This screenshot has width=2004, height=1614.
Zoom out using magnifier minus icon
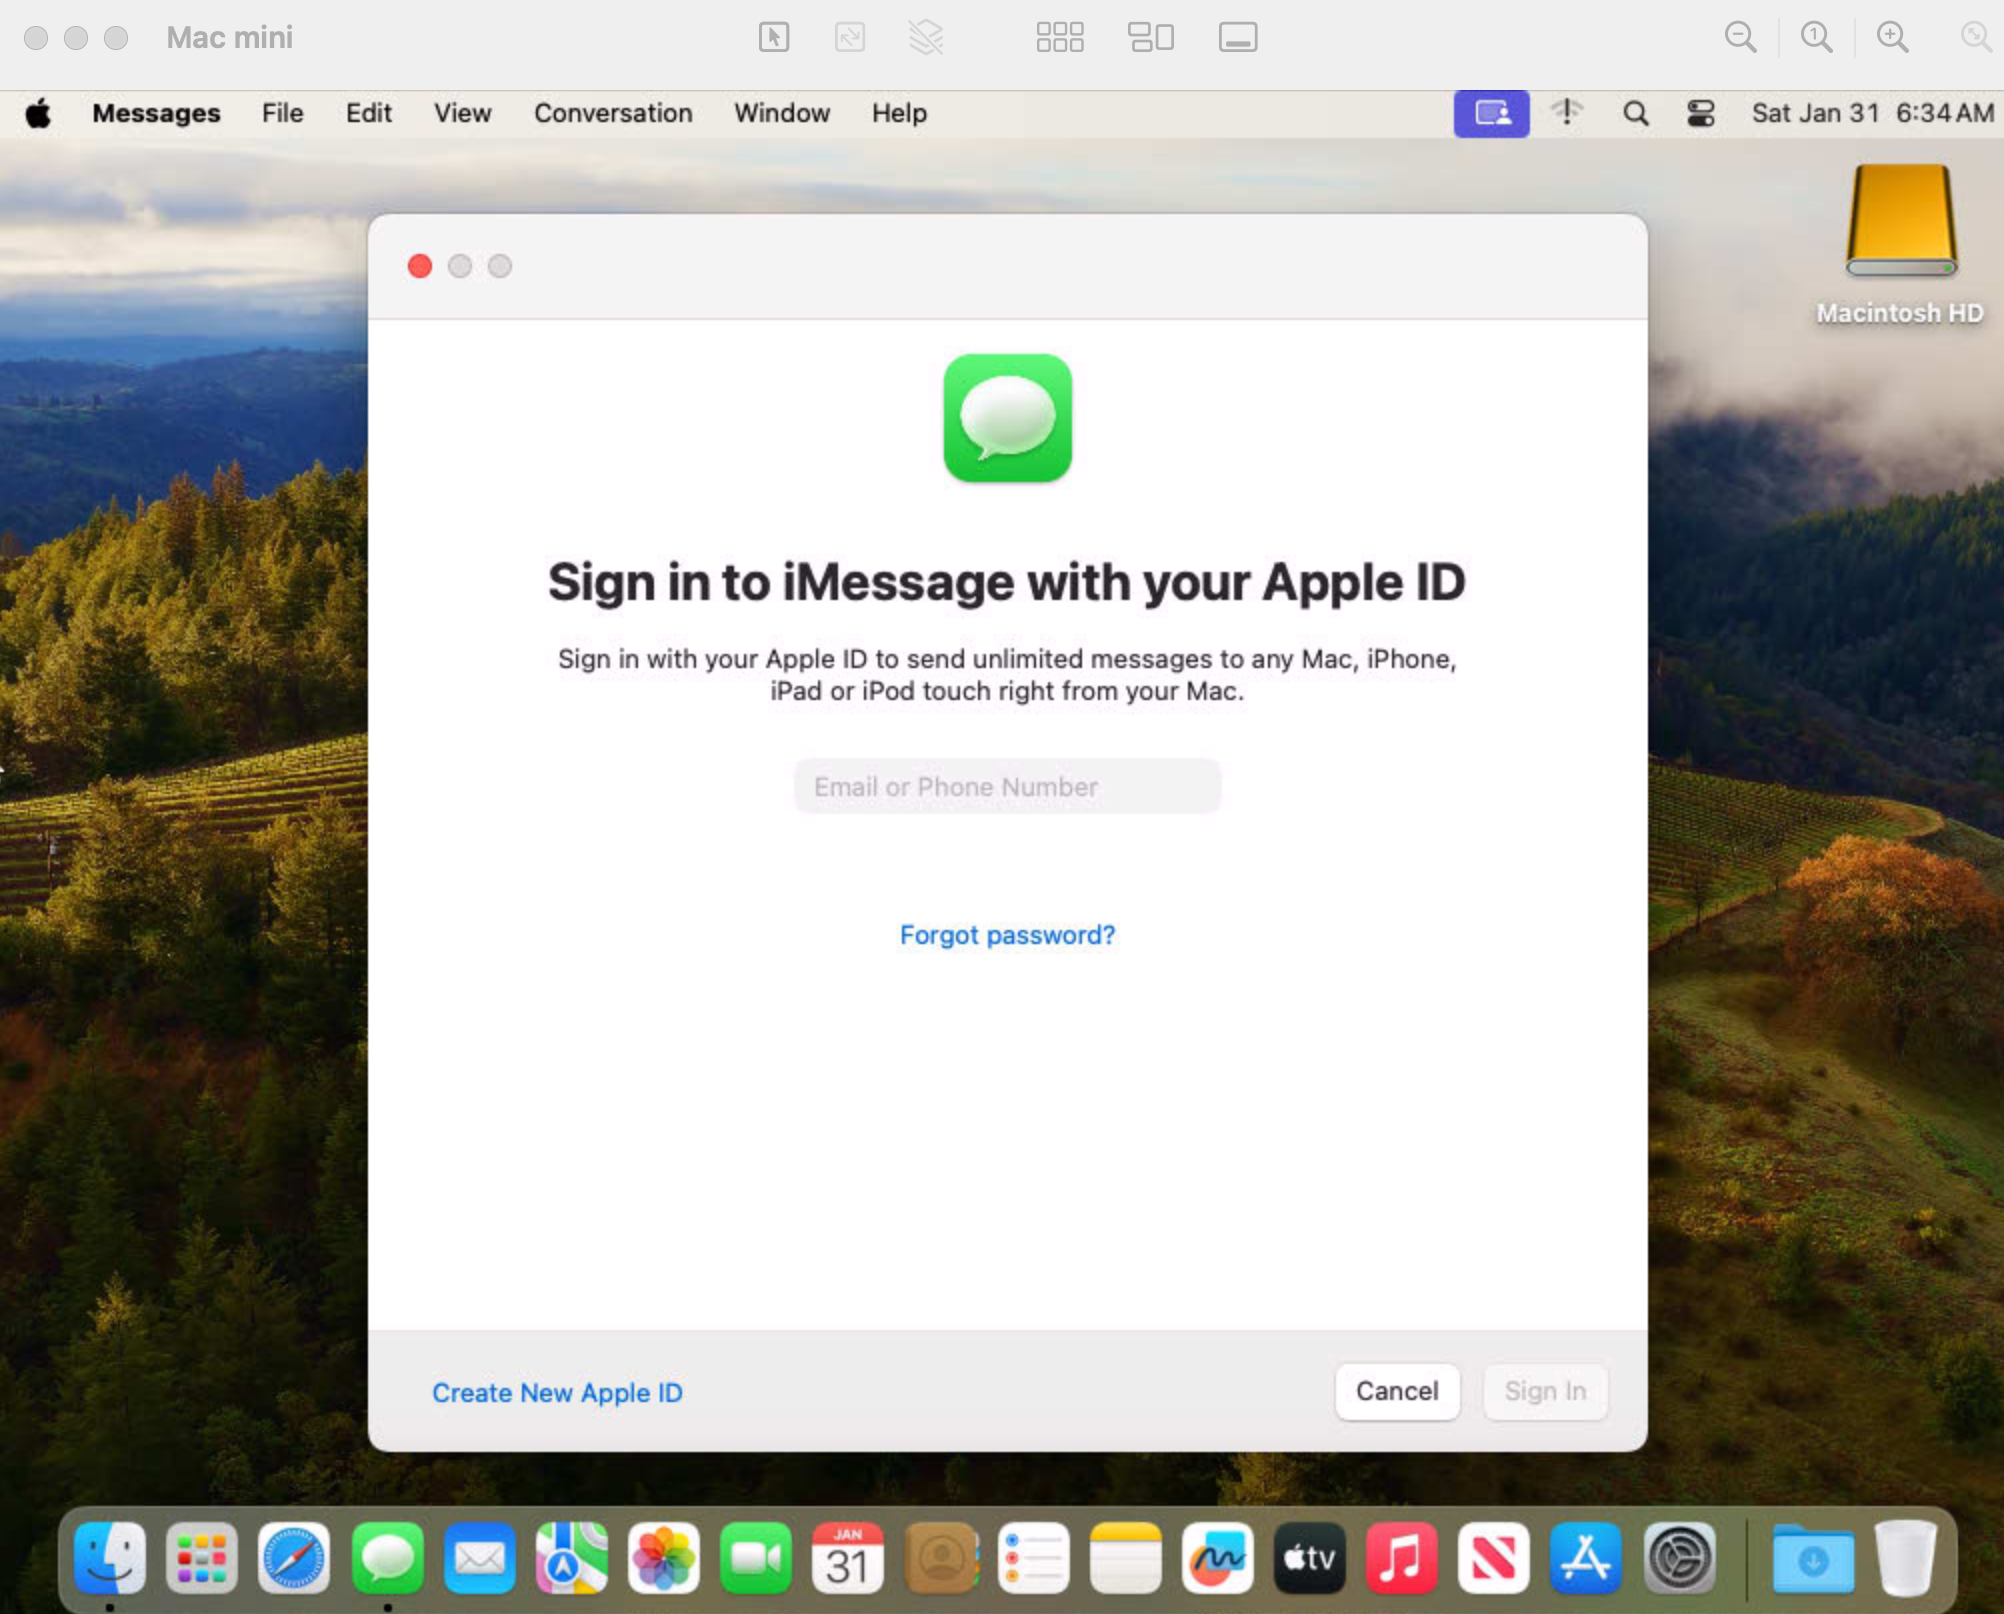click(x=1740, y=37)
